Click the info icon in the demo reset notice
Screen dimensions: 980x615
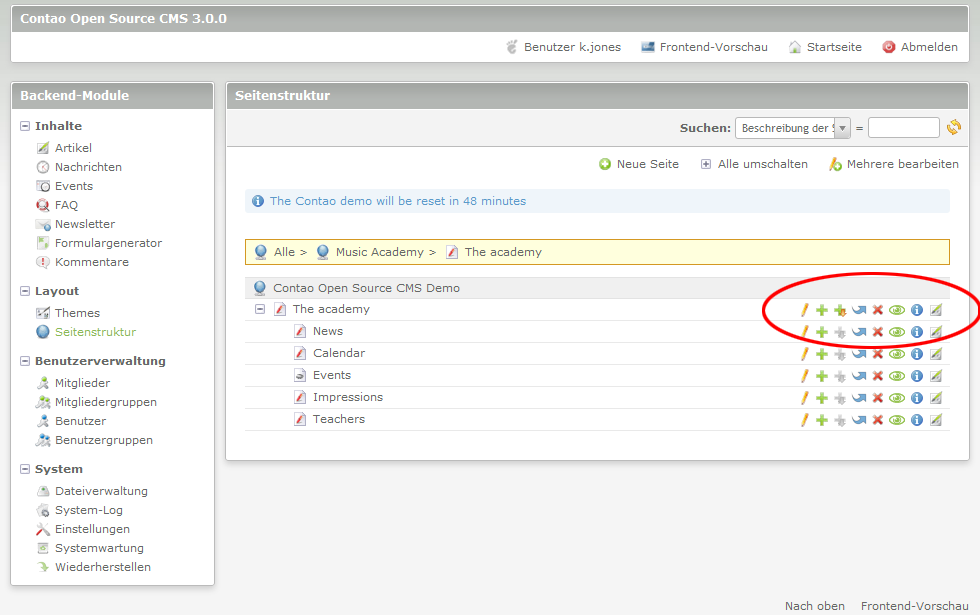258,201
